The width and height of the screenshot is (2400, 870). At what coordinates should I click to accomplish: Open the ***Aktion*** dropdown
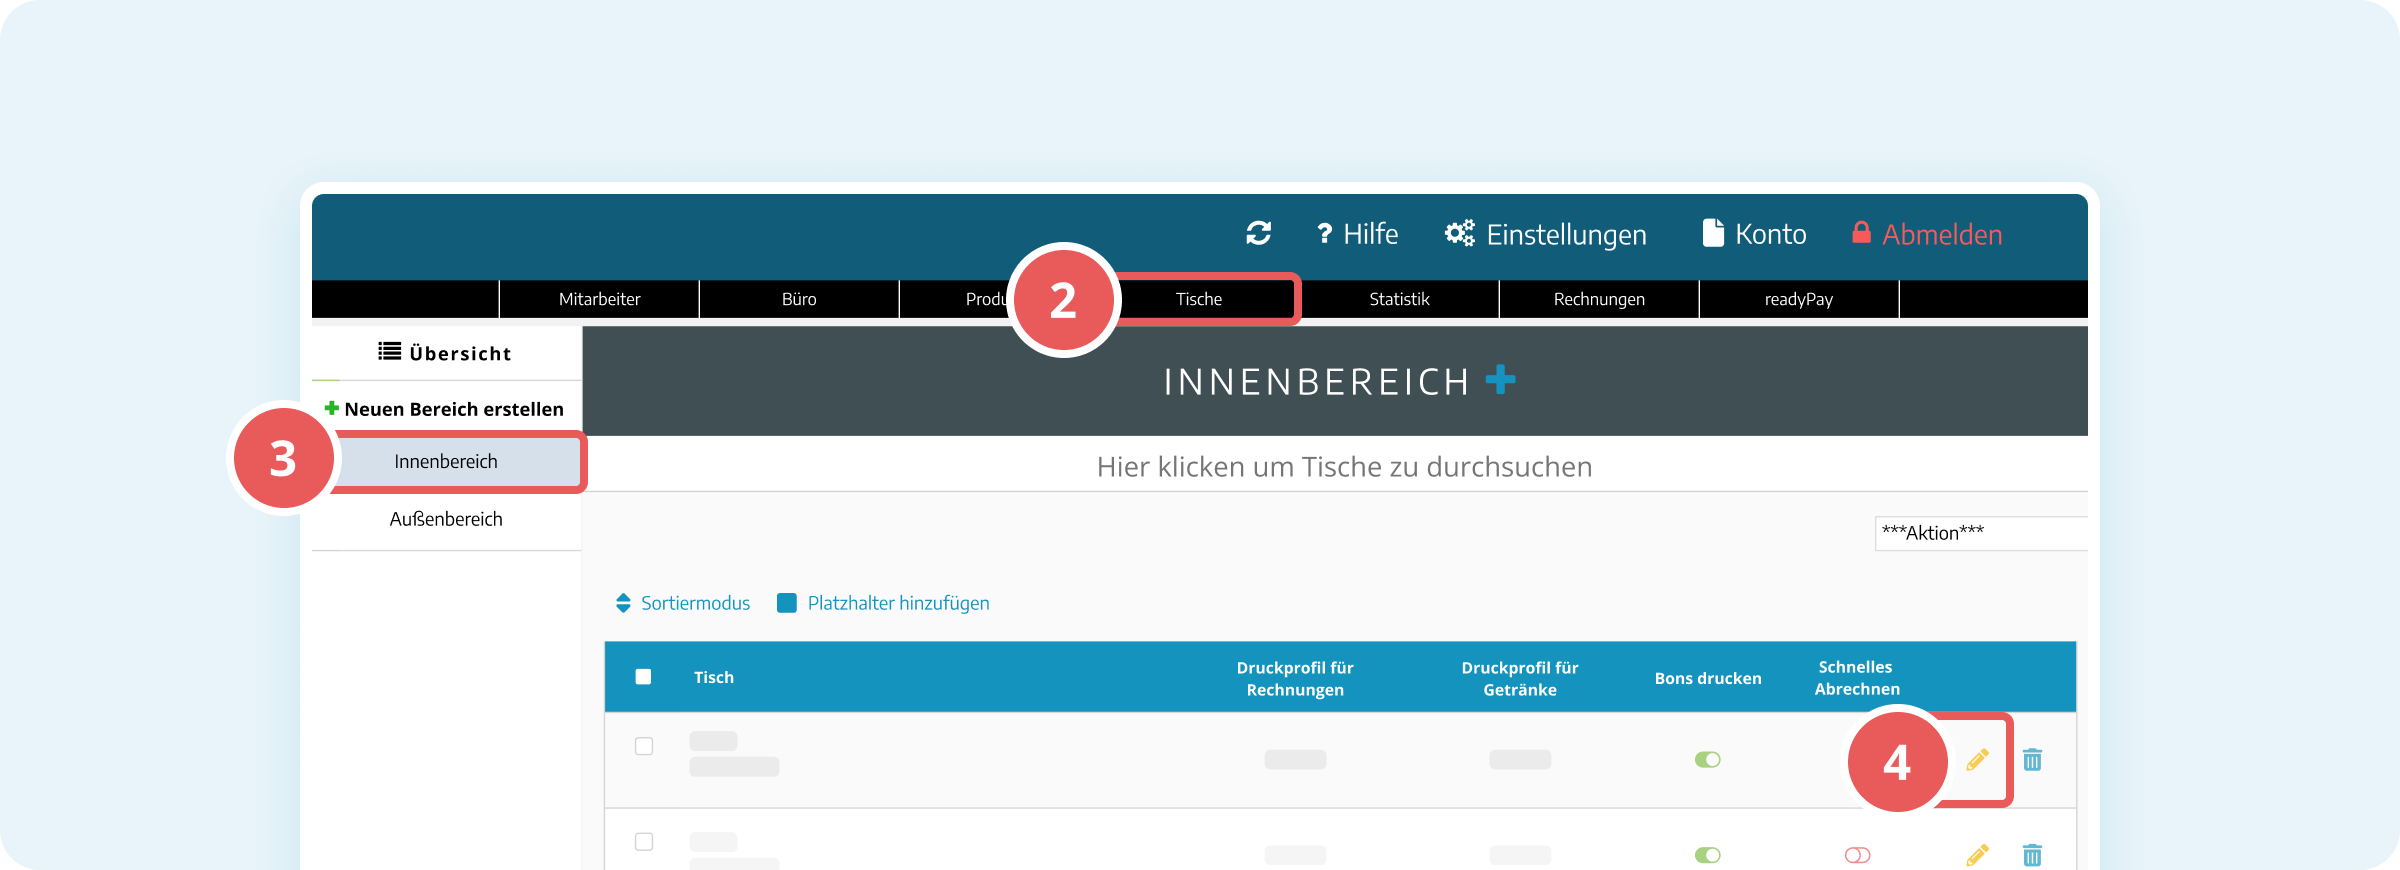click(x=1981, y=533)
